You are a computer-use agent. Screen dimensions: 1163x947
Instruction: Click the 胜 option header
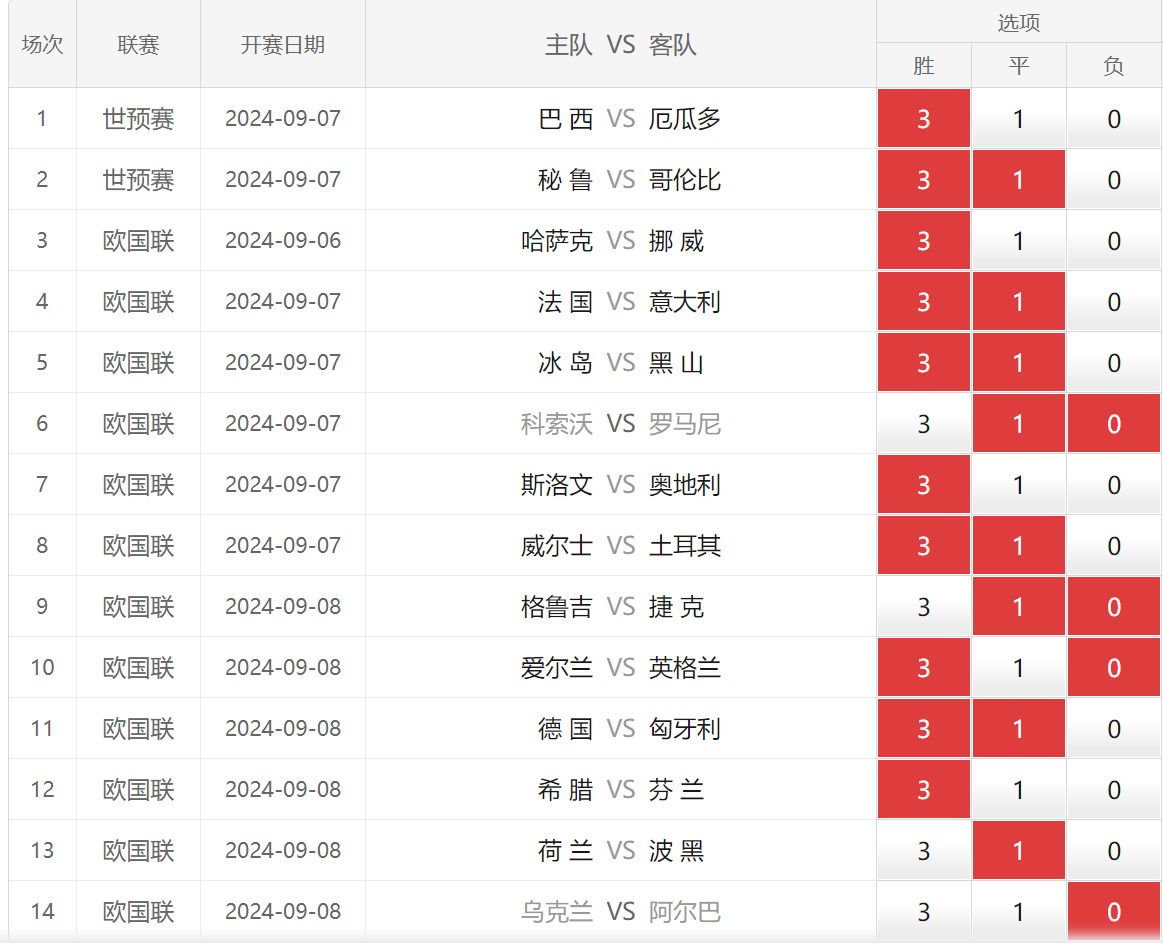[923, 66]
